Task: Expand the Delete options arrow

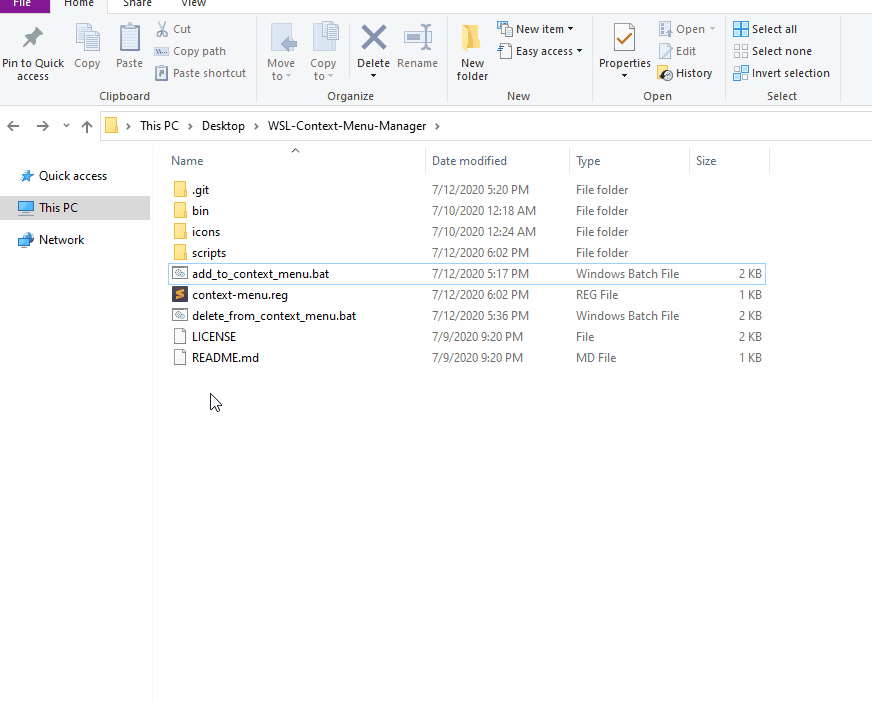Action: pyautogui.click(x=374, y=76)
